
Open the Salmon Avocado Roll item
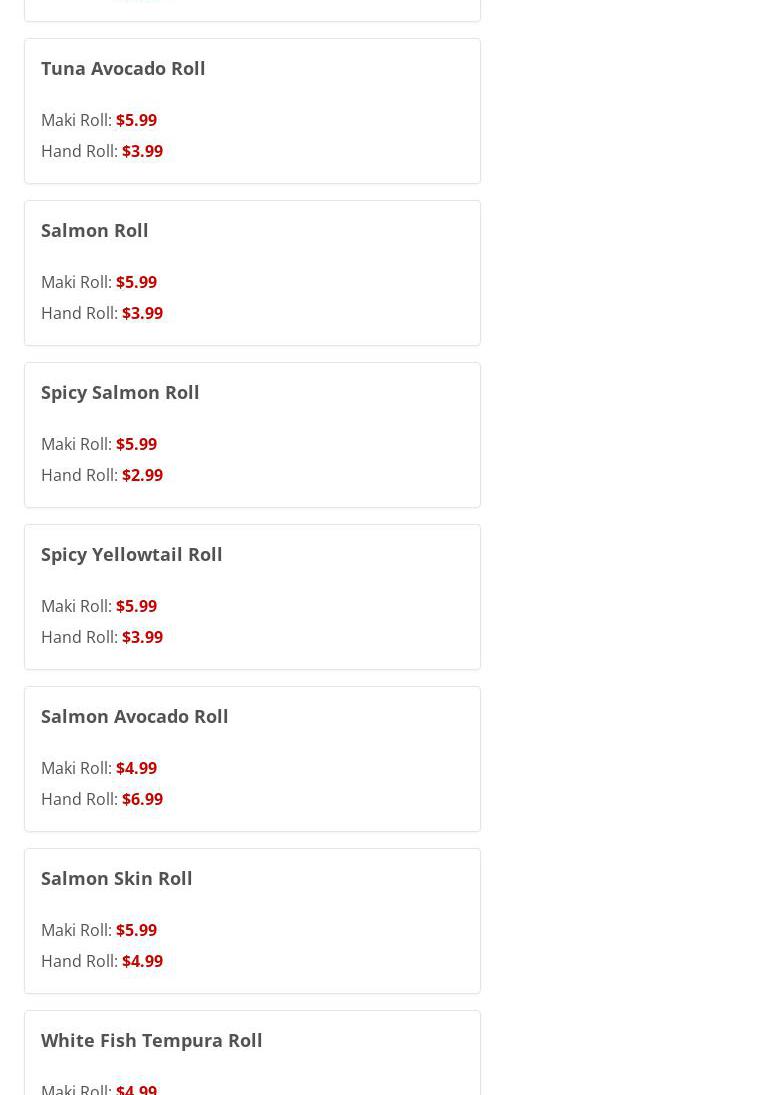(x=135, y=716)
